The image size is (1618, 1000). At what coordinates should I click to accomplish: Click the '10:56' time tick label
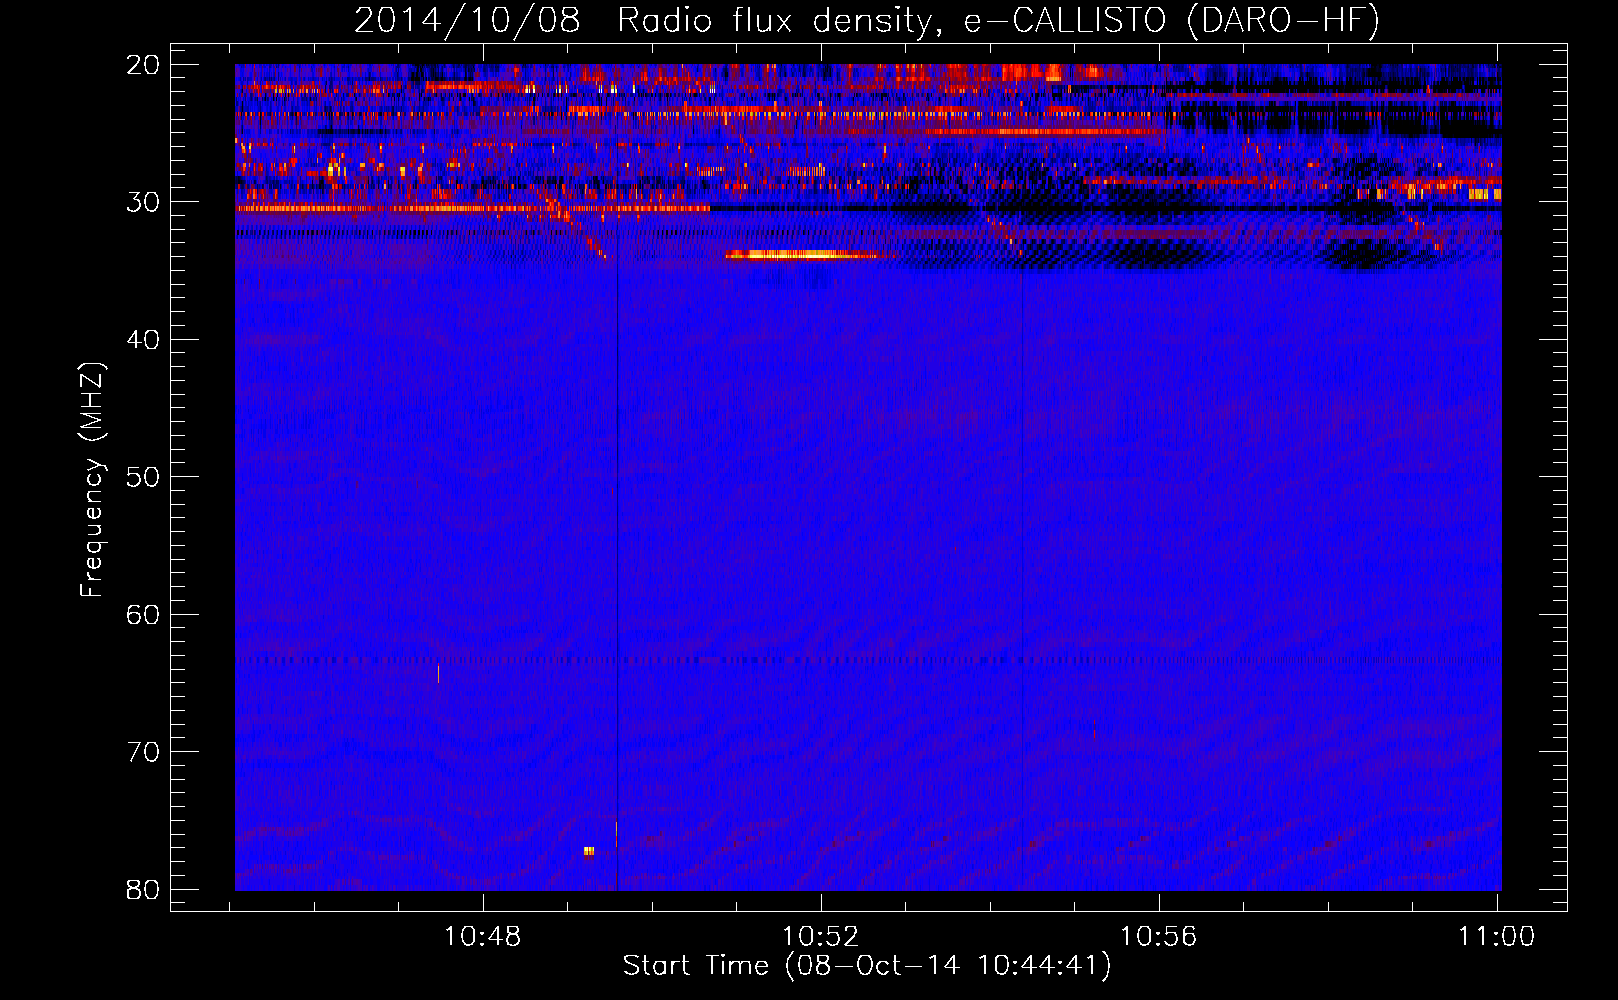tap(1159, 937)
